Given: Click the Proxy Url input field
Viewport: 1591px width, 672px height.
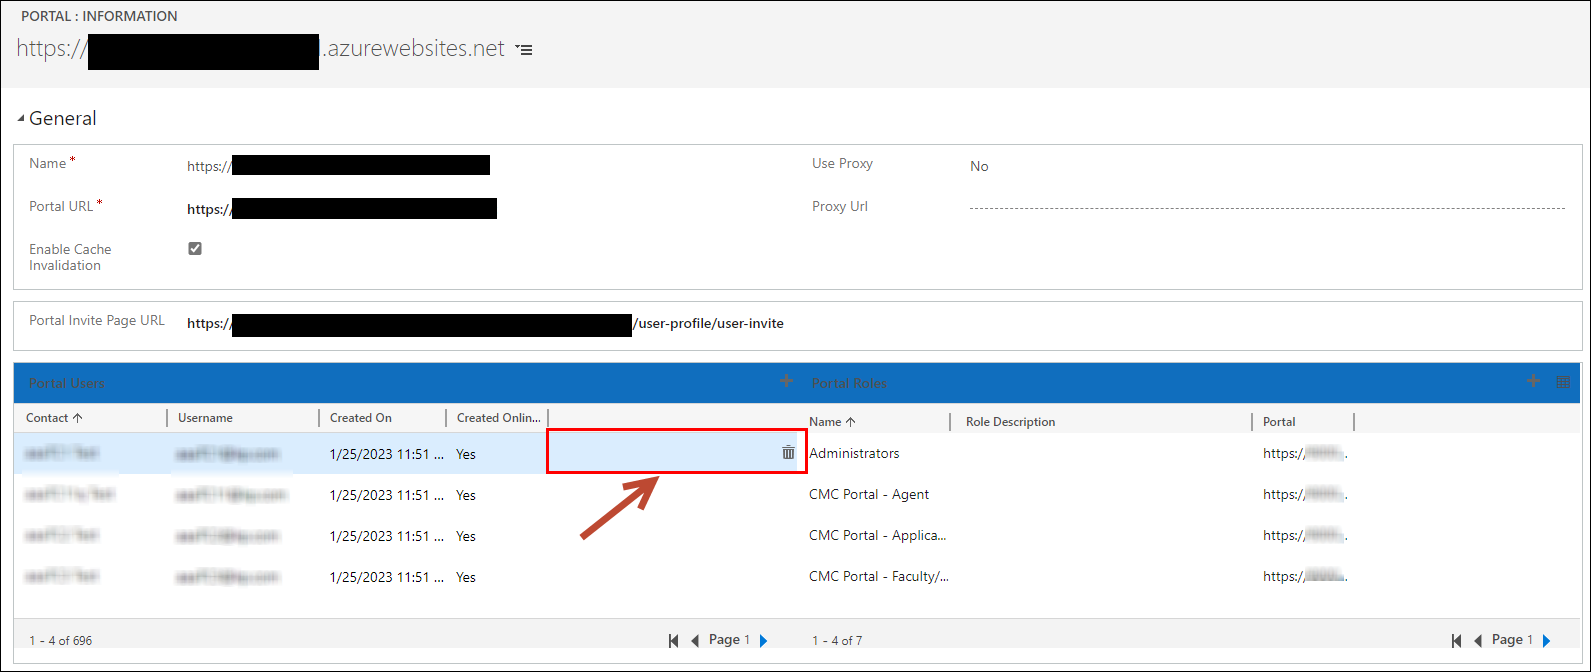Looking at the screenshot, I should pyautogui.click(x=1266, y=207).
